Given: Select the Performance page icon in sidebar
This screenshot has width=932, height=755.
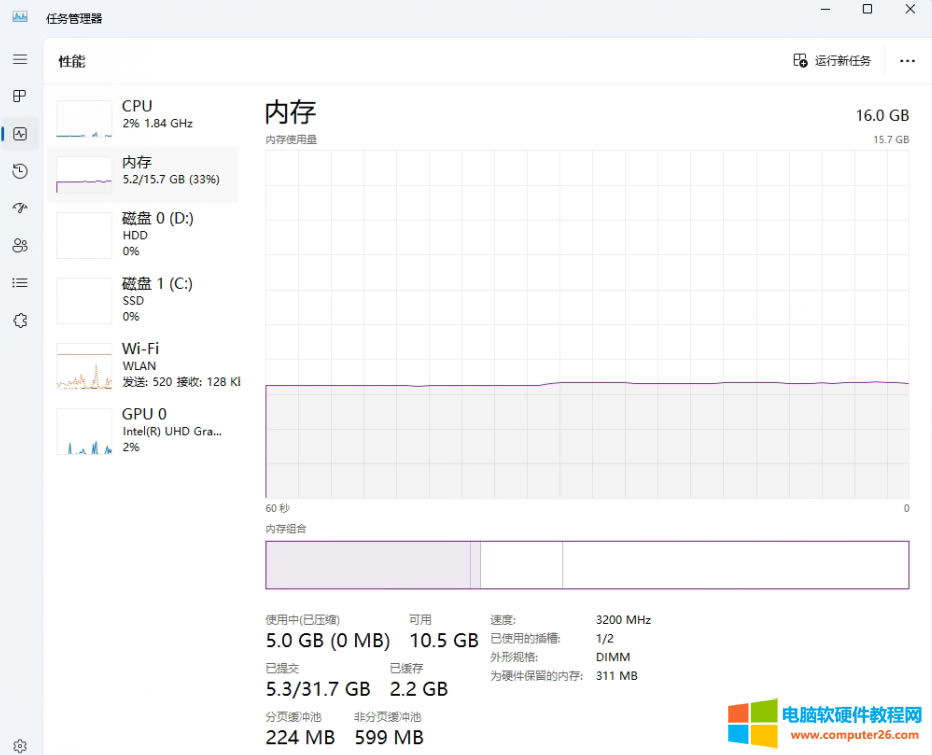Looking at the screenshot, I should pyautogui.click(x=20, y=134).
